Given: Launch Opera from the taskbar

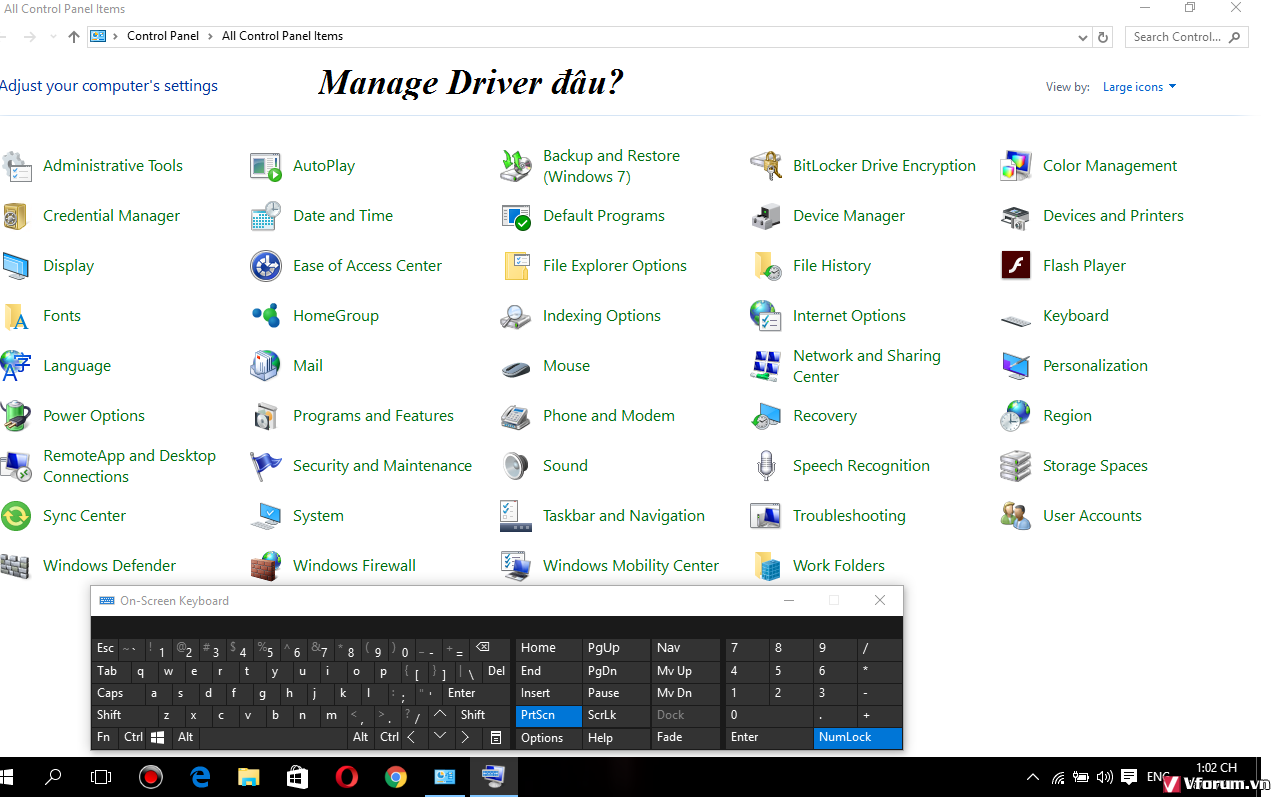Looking at the screenshot, I should point(346,777).
